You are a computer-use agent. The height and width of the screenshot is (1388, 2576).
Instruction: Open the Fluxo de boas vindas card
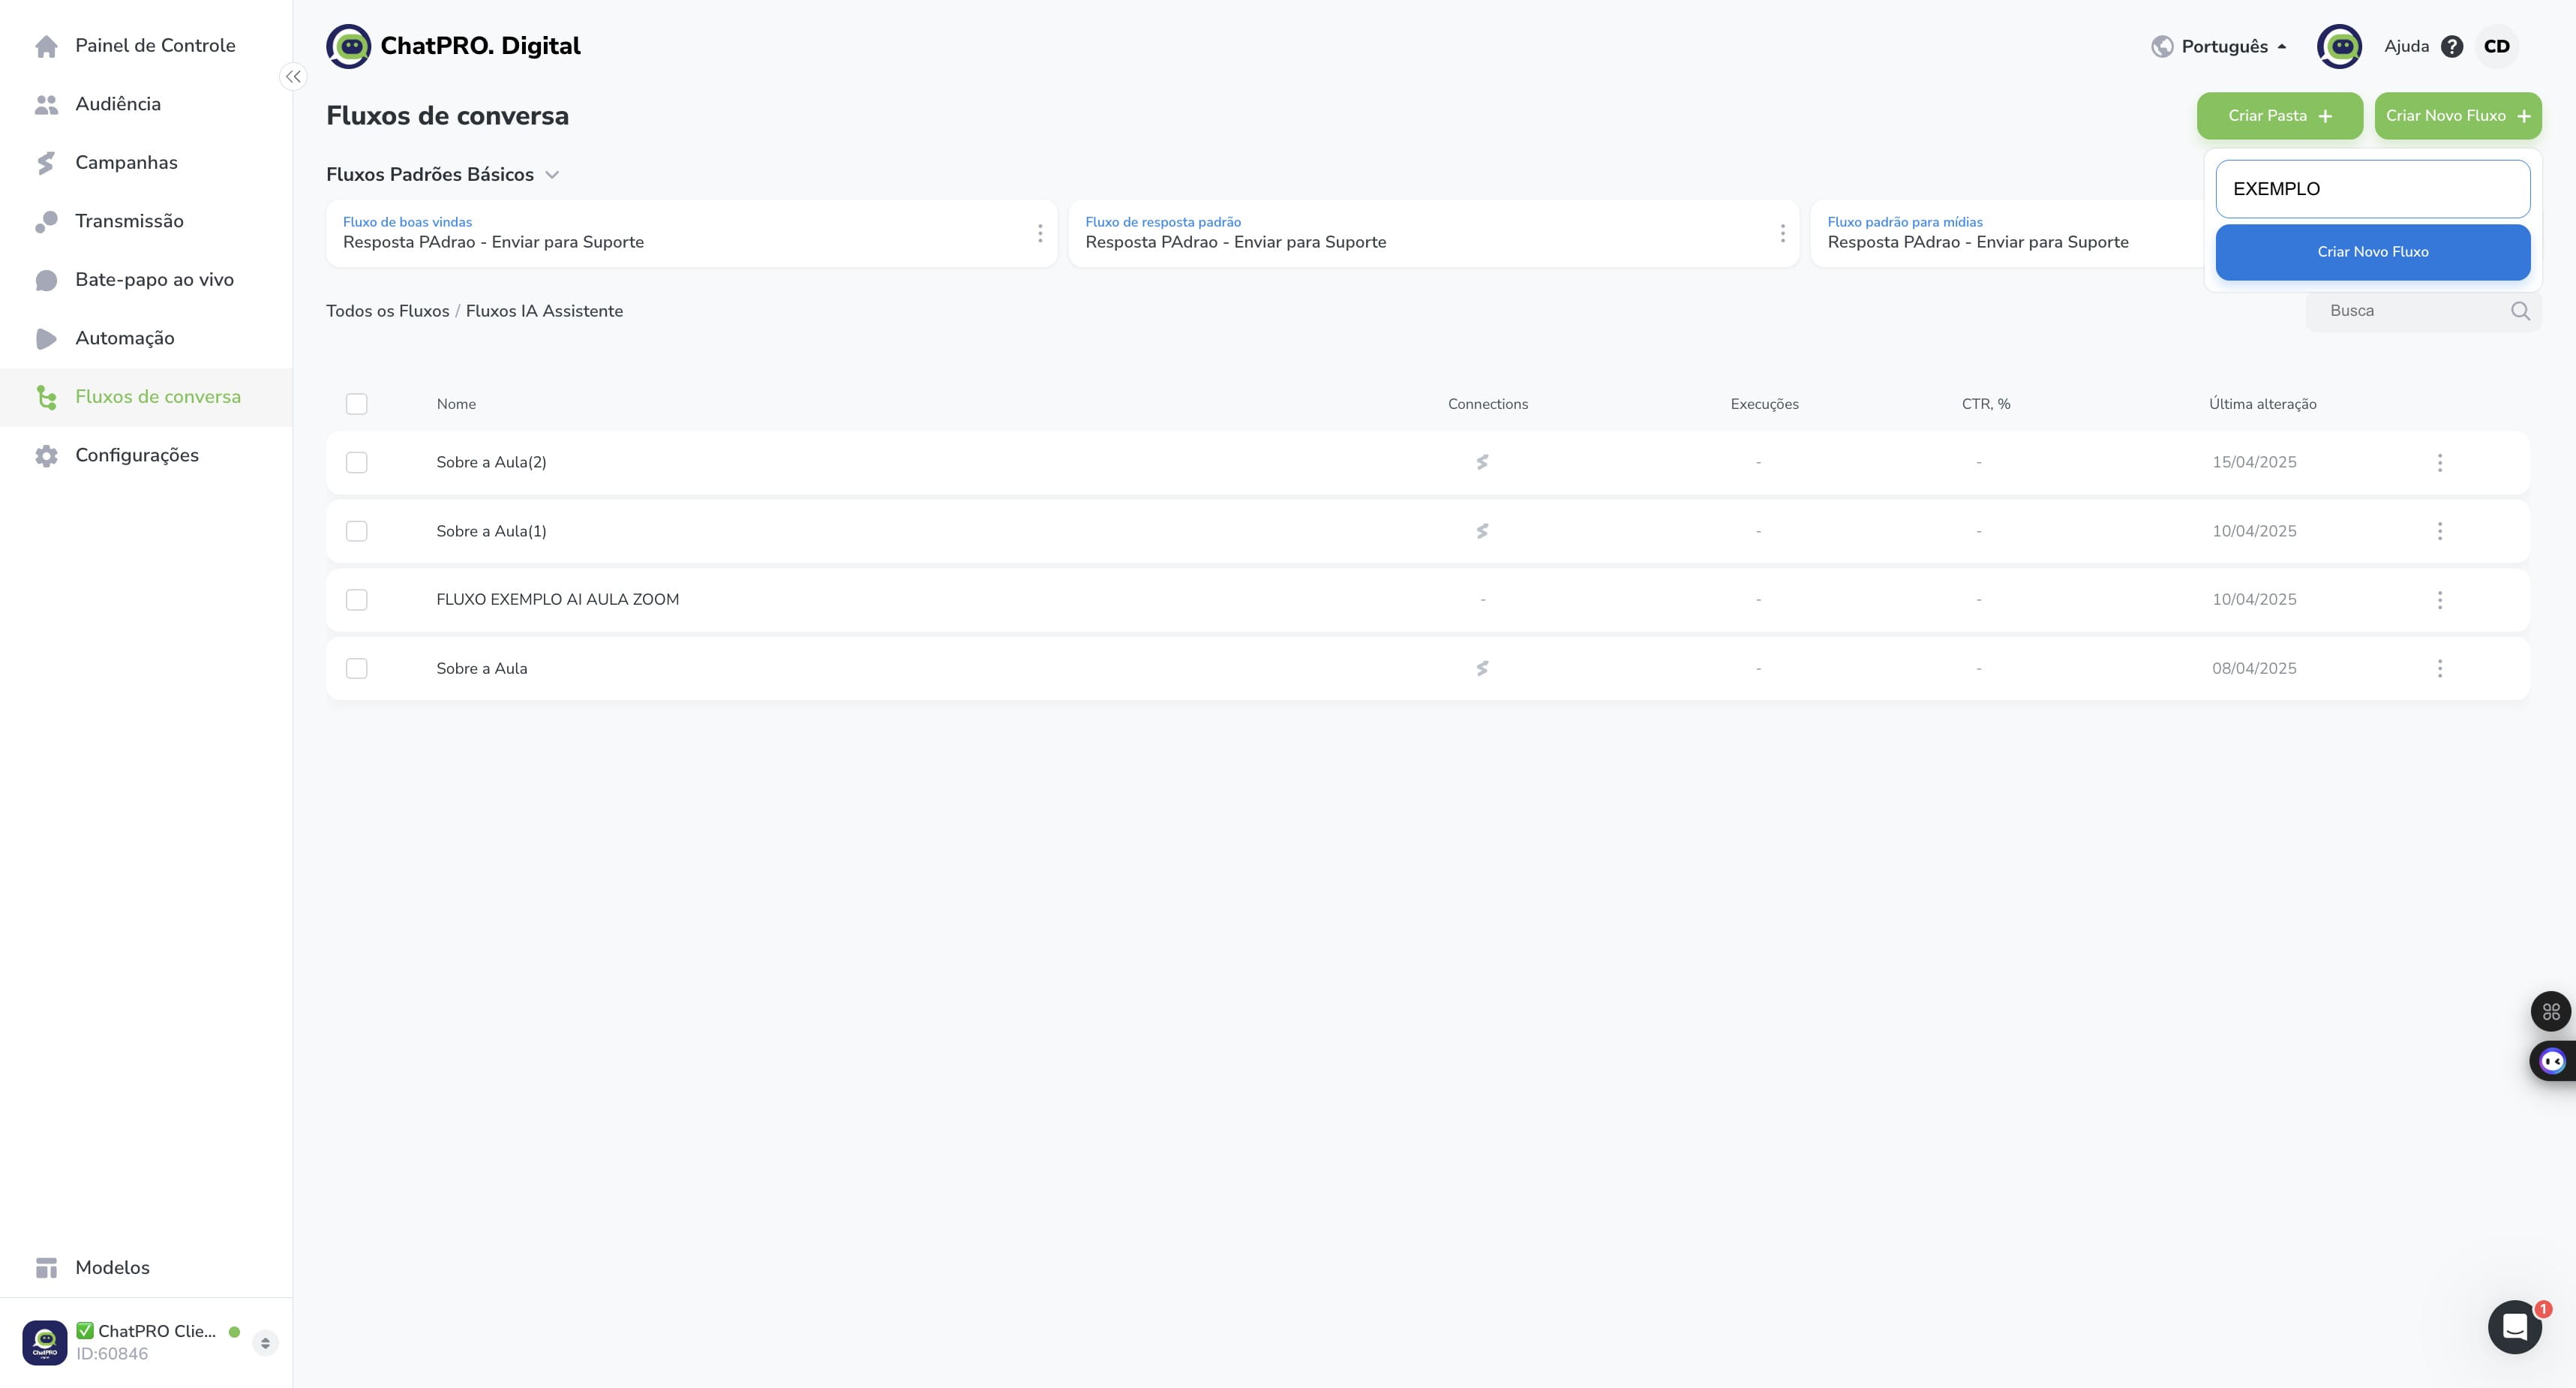[691, 233]
